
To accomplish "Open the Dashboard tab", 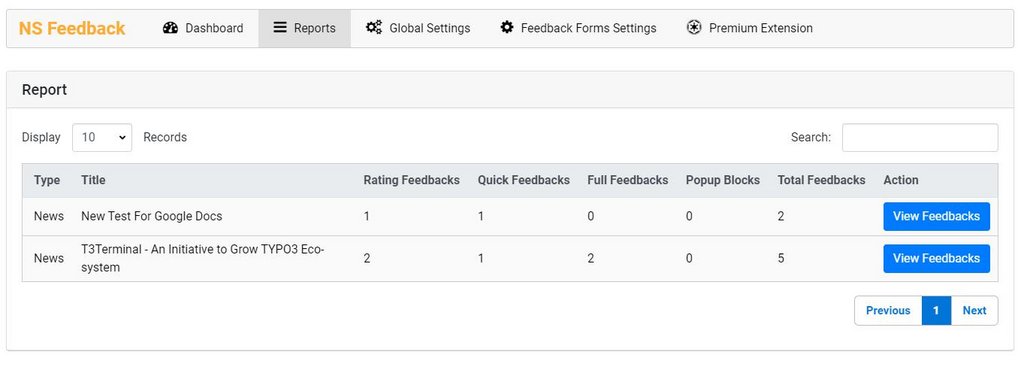I will tap(202, 29).
